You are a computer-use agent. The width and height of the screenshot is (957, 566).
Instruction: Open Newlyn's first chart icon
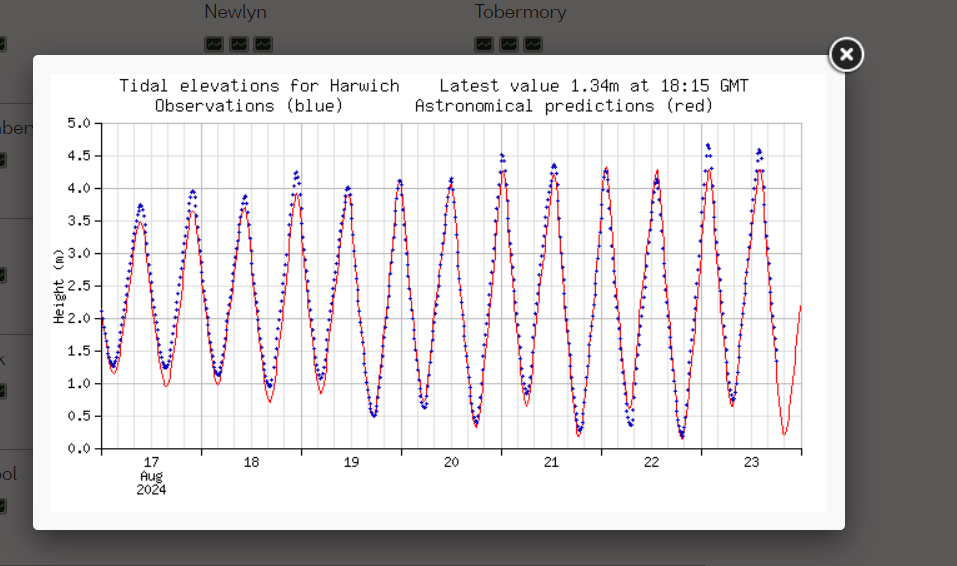[214, 44]
